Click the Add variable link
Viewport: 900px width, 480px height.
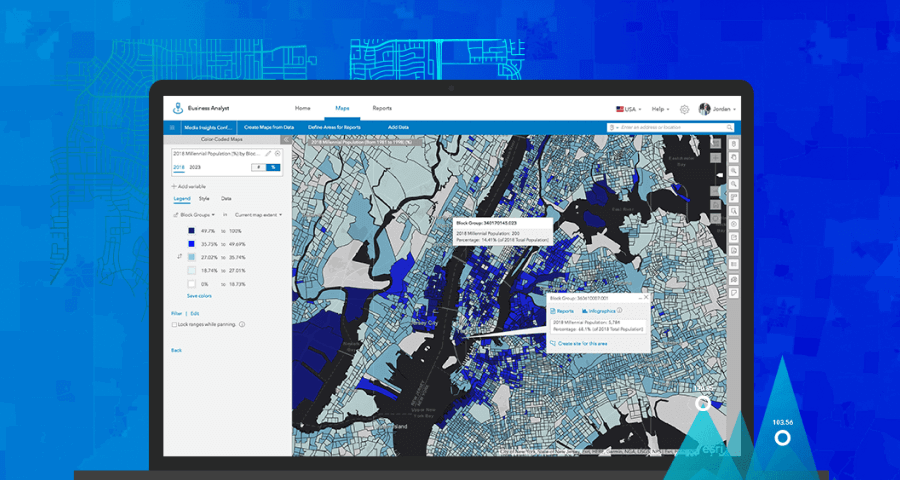pos(192,187)
